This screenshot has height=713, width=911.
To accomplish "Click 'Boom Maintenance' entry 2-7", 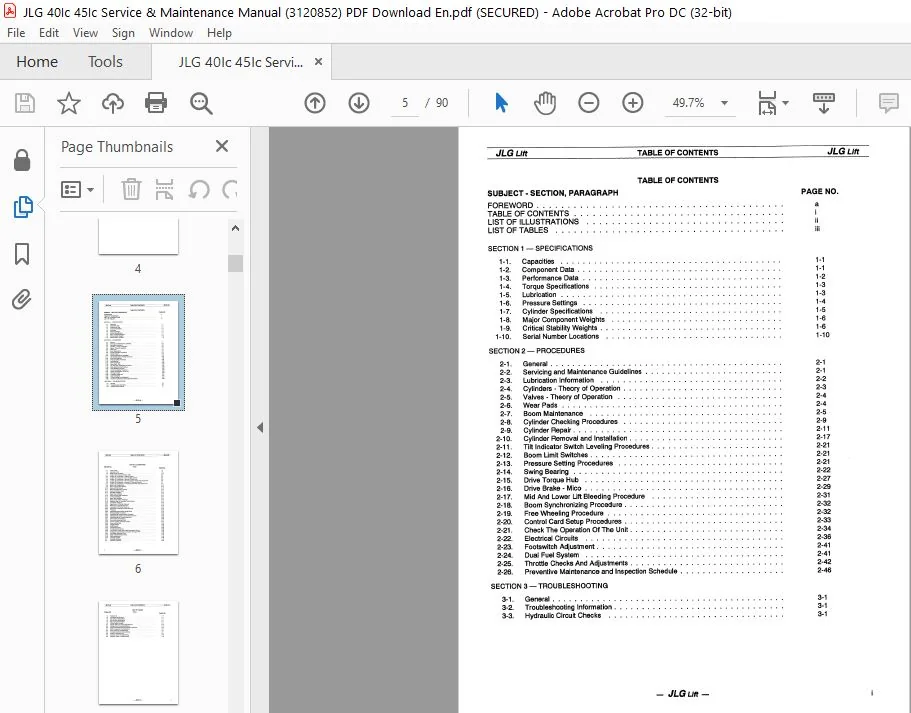I will click(553, 414).
